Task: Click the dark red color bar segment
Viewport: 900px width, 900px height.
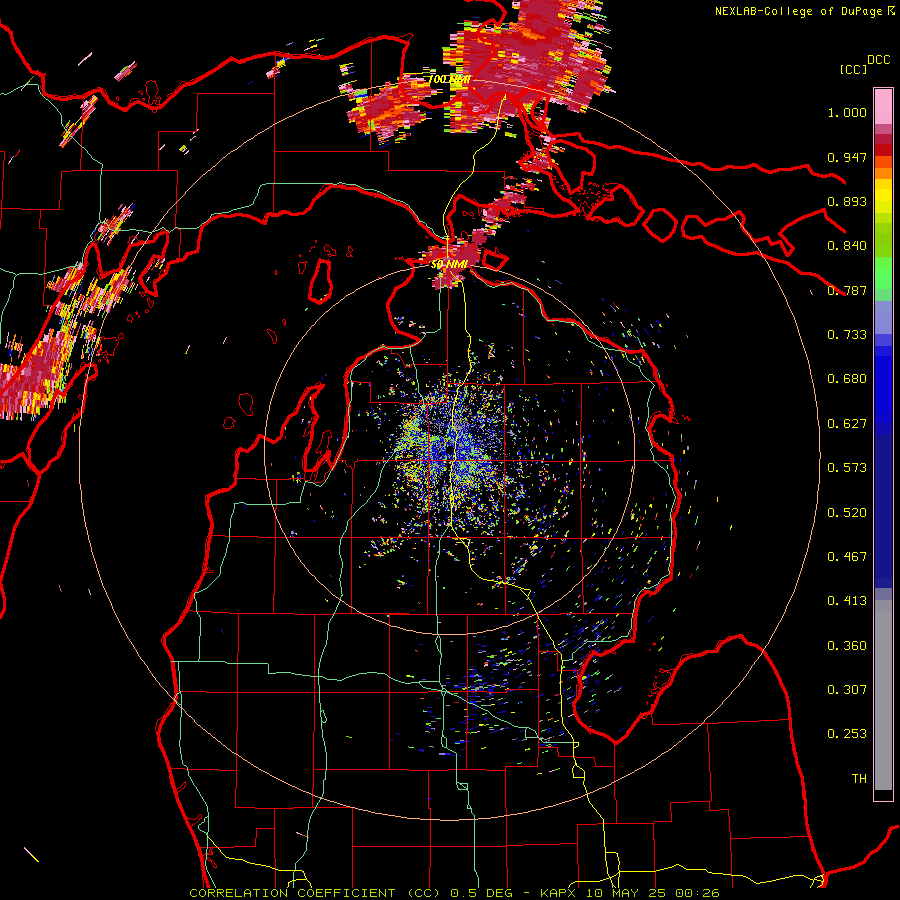Action: point(883,150)
